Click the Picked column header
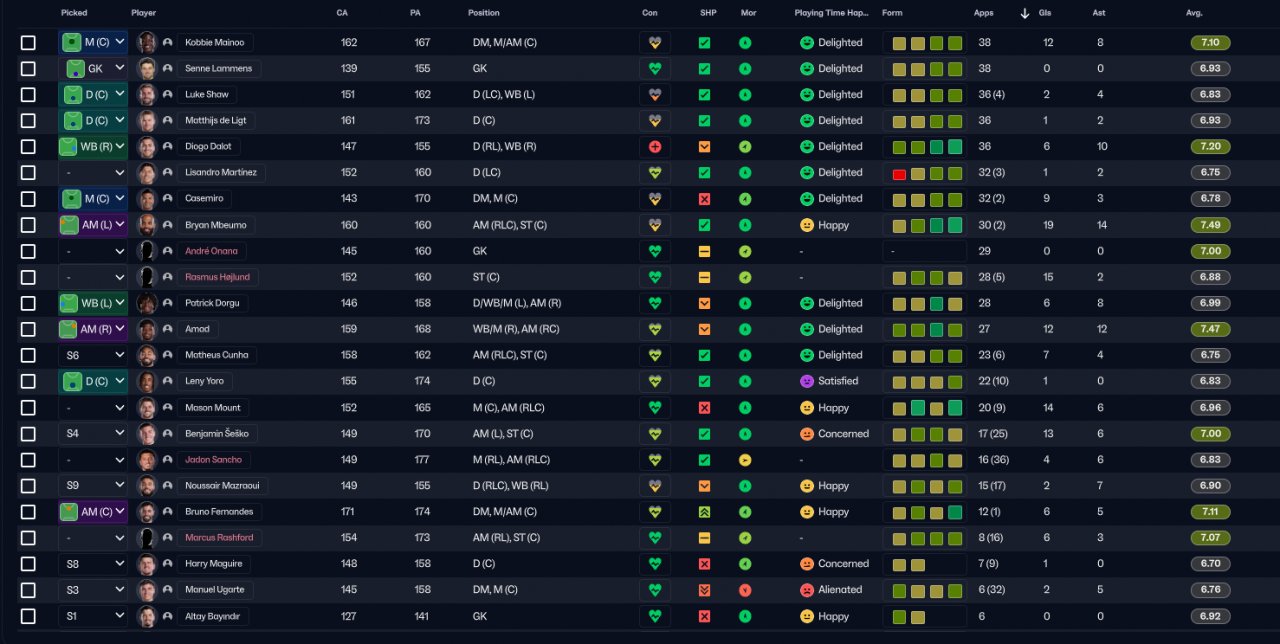Image resolution: width=1280 pixels, height=644 pixels. coord(73,13)
